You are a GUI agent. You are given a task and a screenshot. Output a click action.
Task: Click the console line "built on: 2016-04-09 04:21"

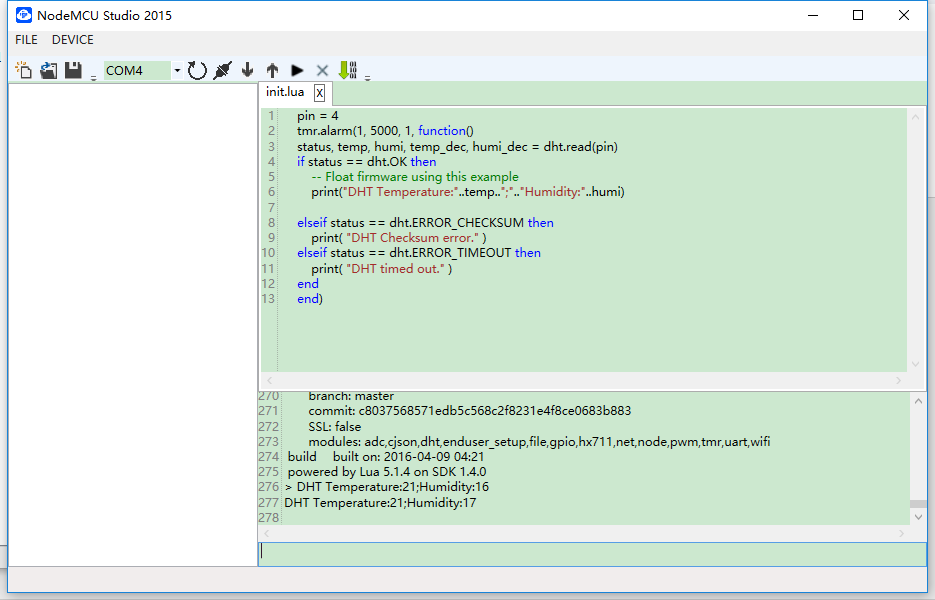[x=408, y=457]
